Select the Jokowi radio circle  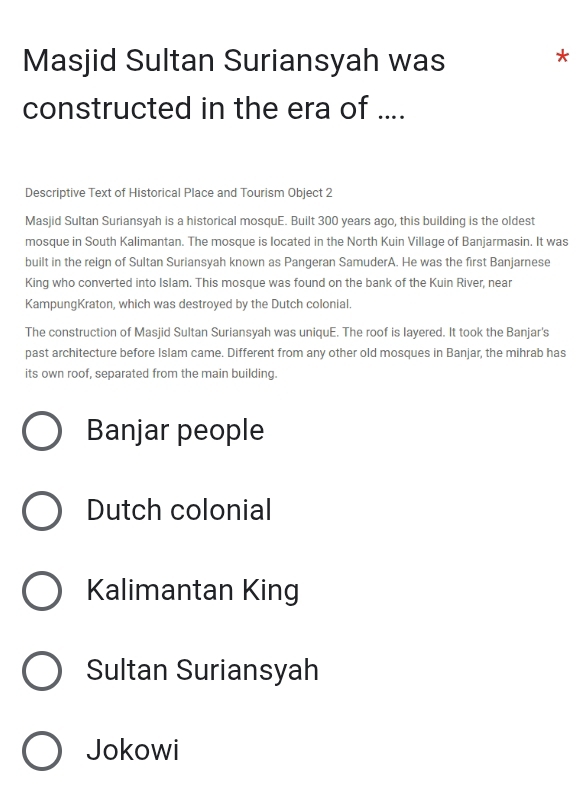click(42, 751)
